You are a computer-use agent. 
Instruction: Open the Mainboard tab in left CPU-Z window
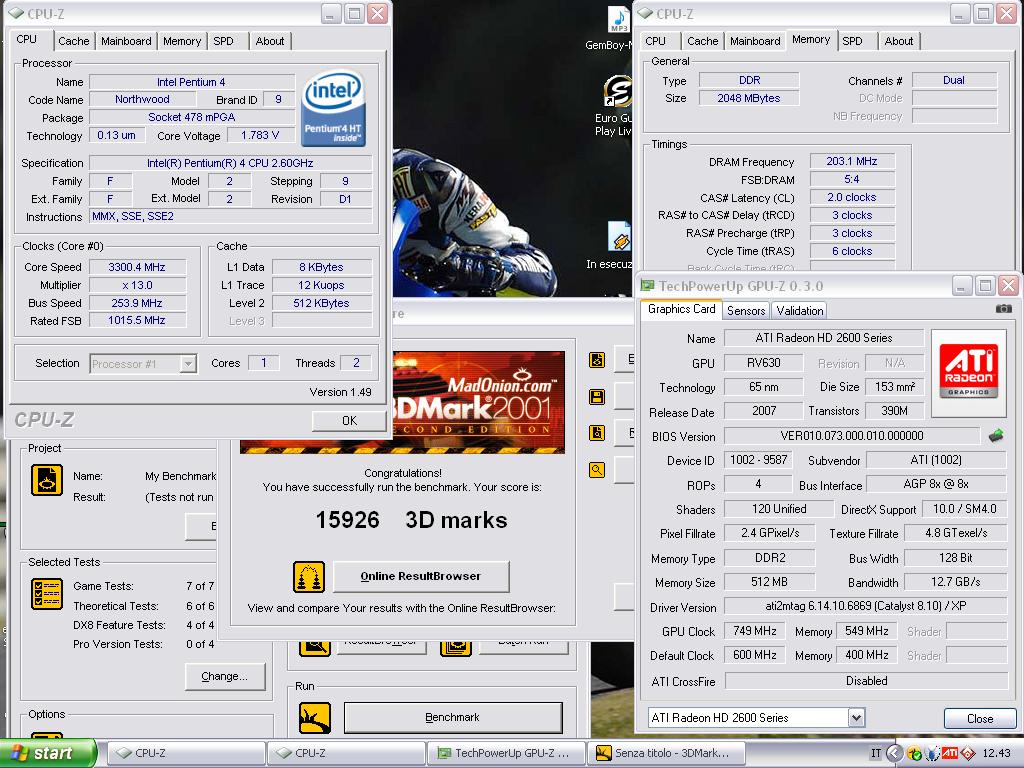tap(126, 40)
